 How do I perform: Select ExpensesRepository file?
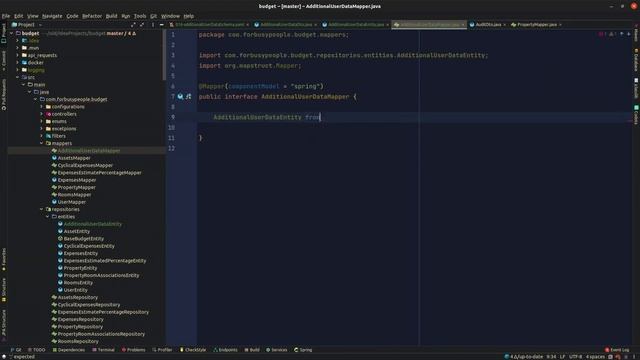point(80,320)
